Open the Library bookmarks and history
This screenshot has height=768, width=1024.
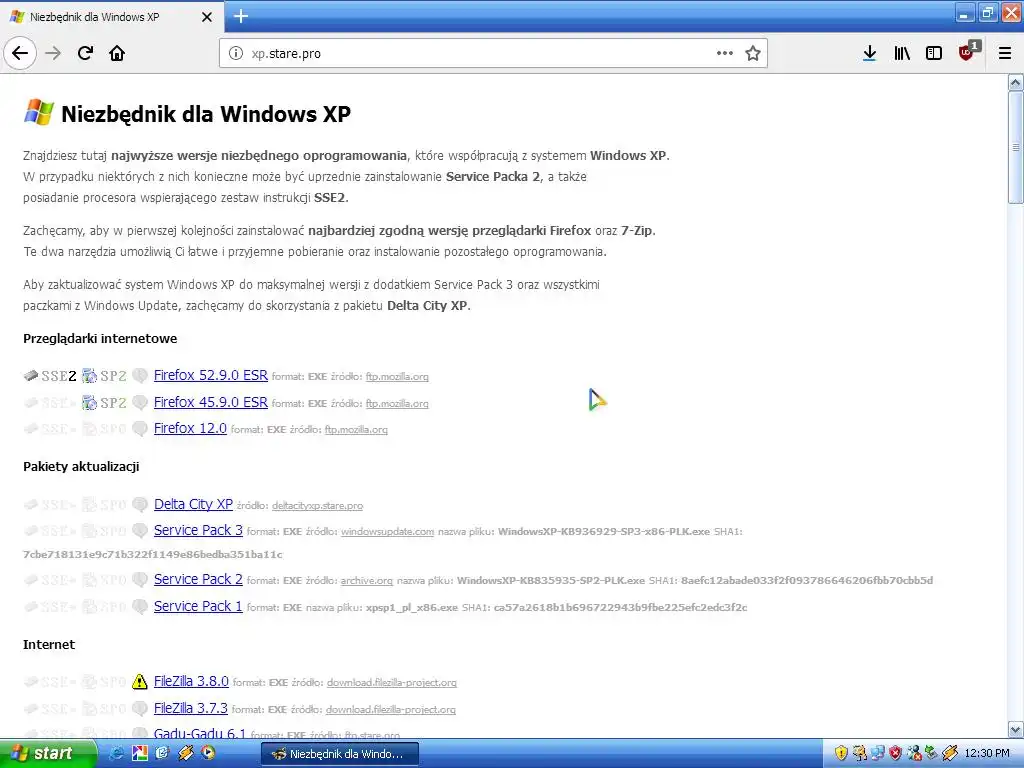[x=902, y=54]
